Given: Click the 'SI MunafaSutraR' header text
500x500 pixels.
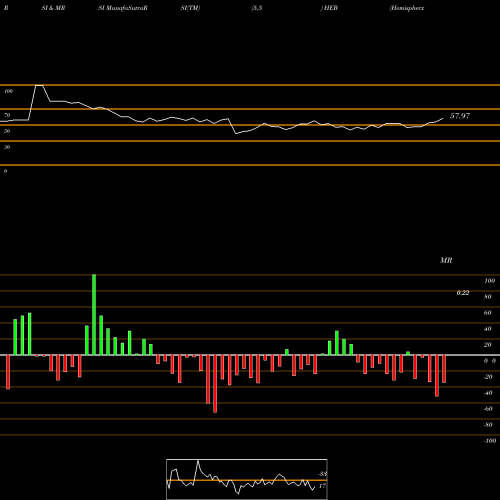Looking at the screenshot, I should 123,8.
